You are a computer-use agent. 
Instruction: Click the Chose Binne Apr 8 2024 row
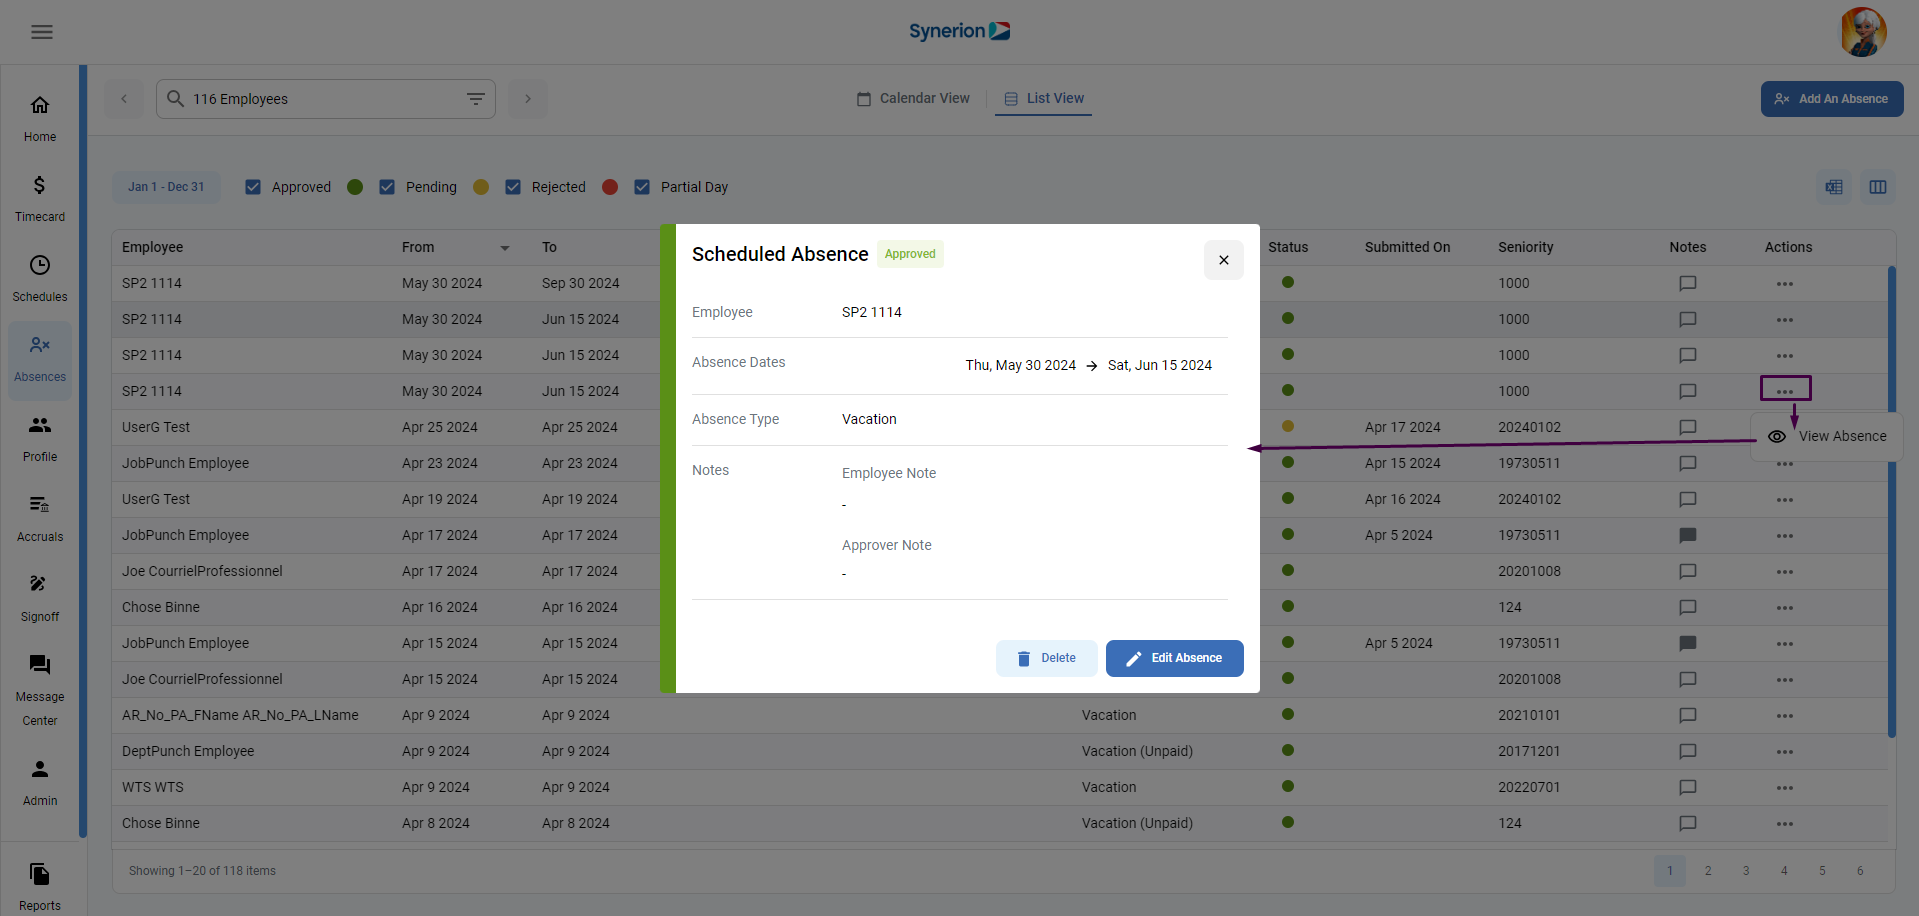click(x=1000, y=823)
